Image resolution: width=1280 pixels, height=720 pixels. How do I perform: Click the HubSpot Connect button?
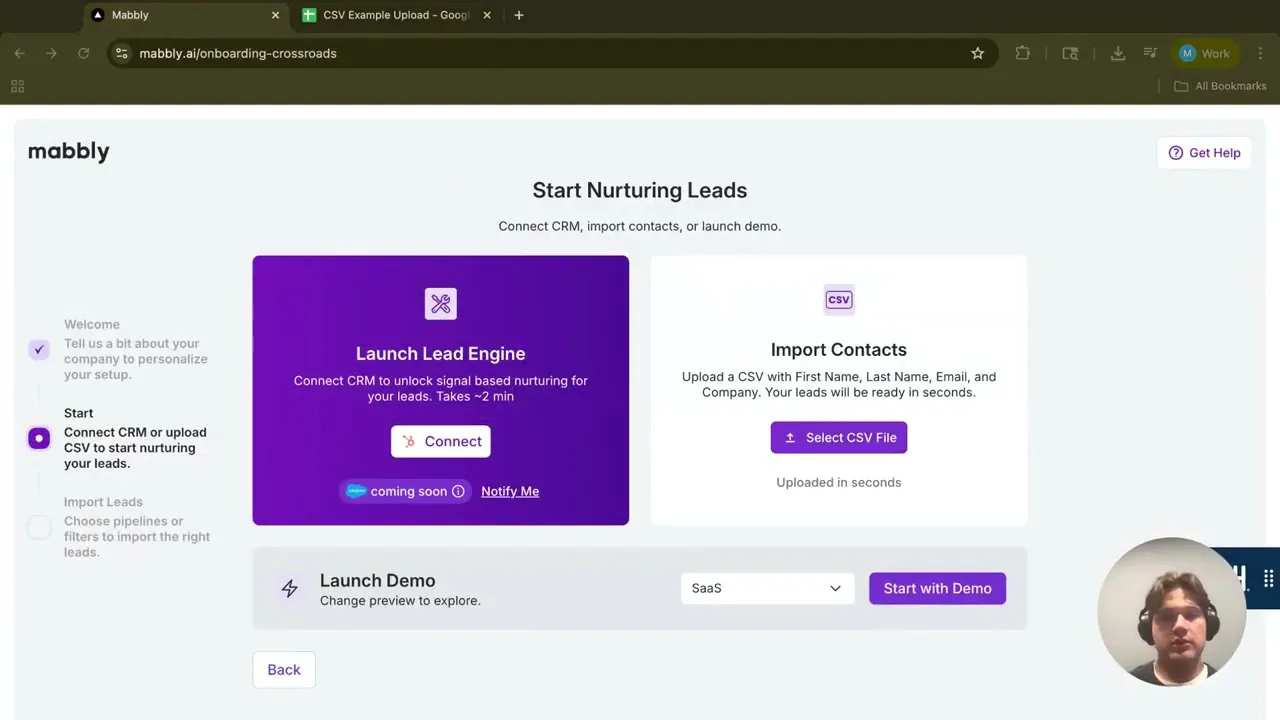[440, 441]
